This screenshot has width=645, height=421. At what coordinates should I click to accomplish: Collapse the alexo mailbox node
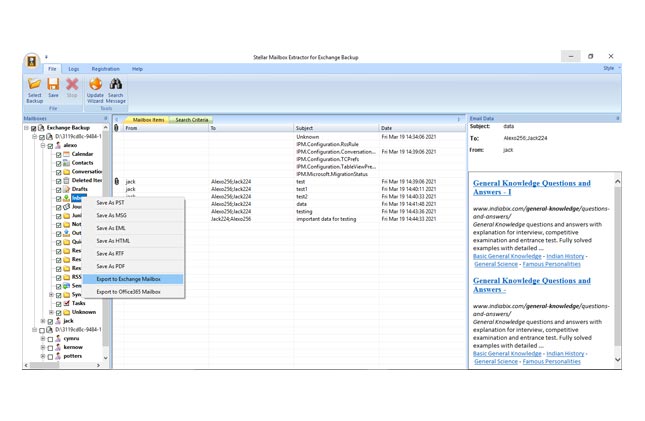click(x=43, y=146)
